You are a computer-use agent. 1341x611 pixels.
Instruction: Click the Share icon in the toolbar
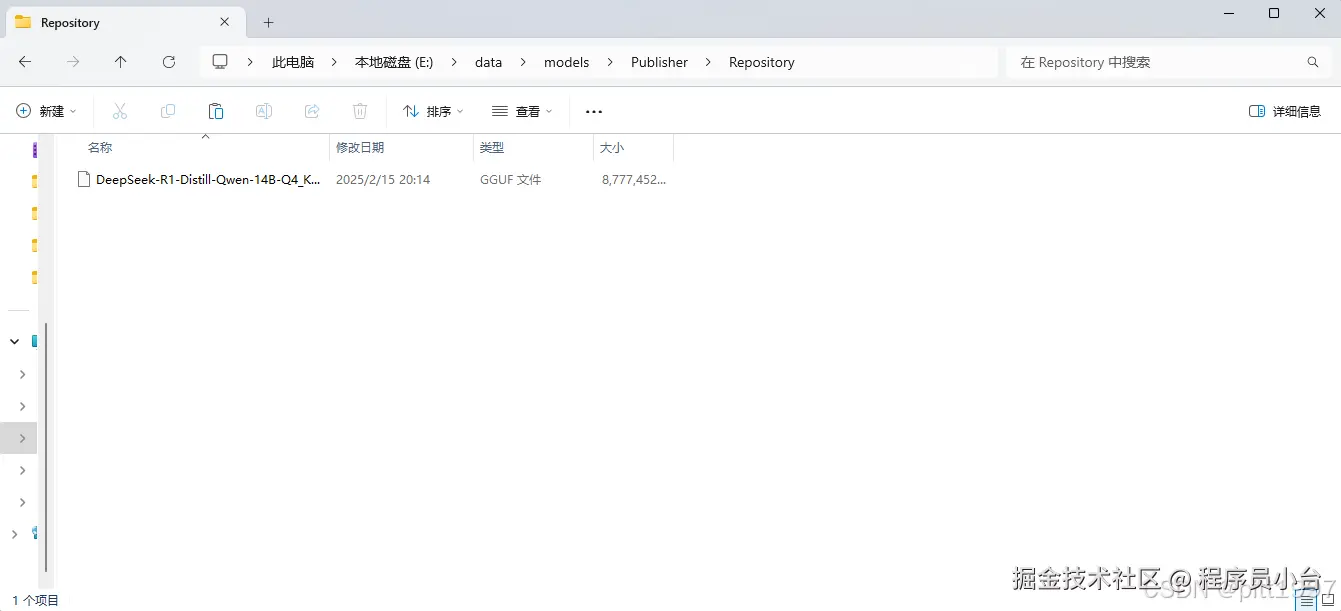pos(311,111)
